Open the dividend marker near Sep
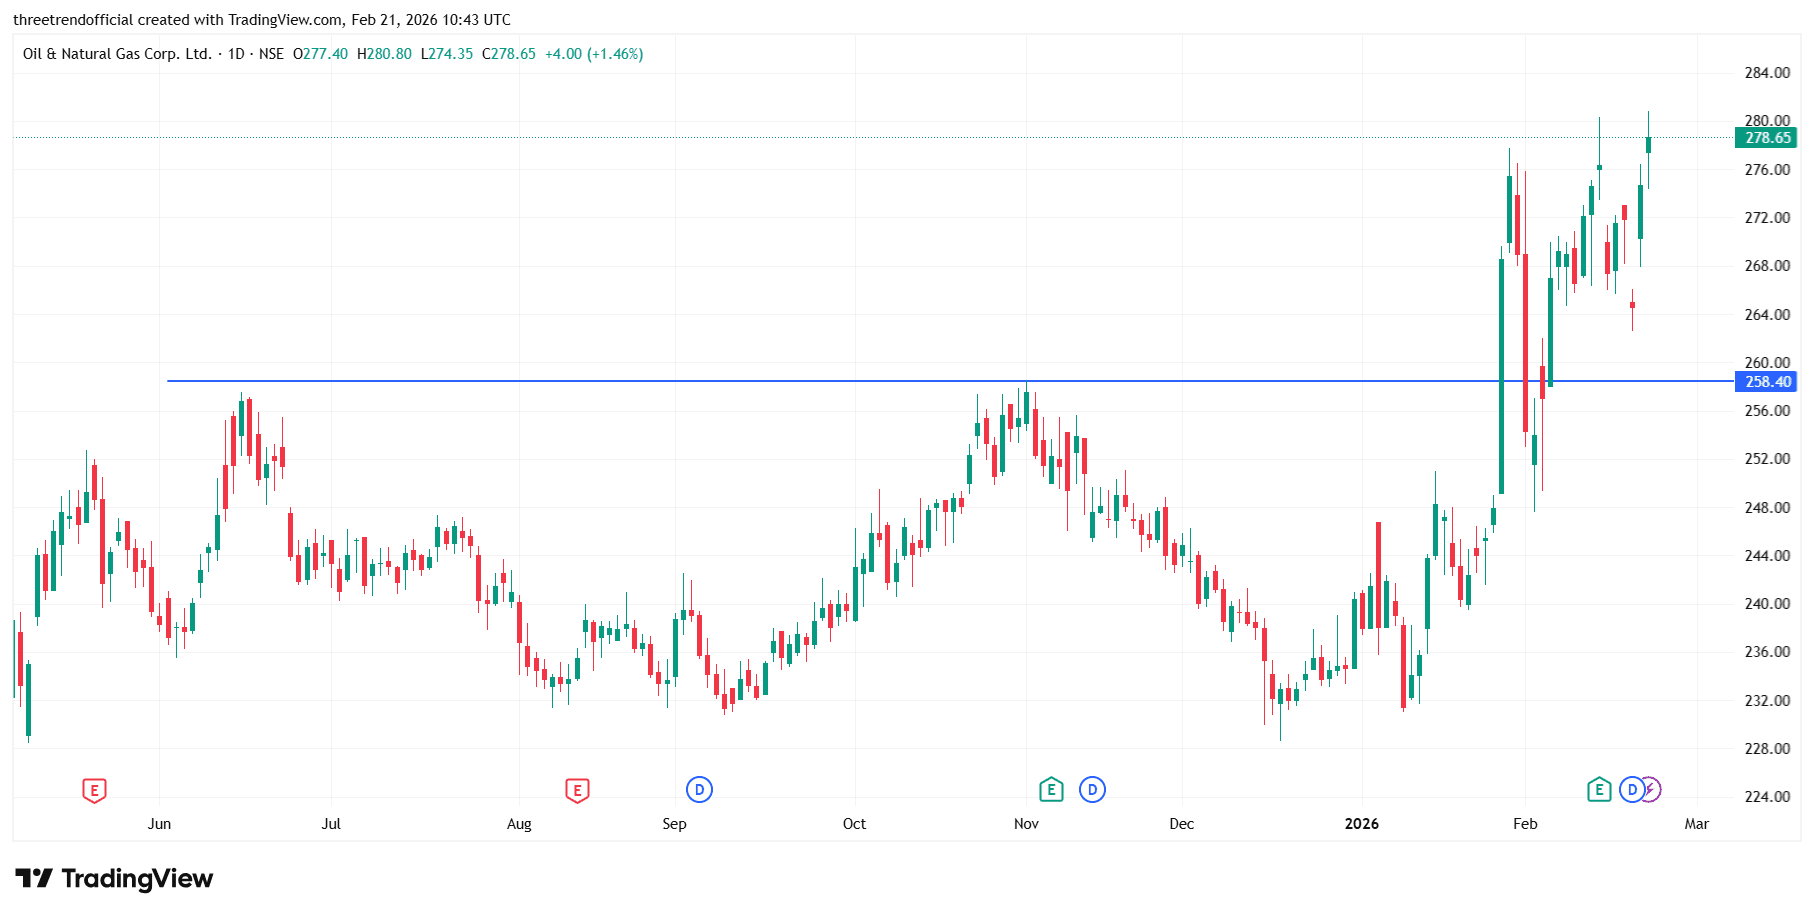This screenshot has height=916, width=1814. pyautogui.click(x=699, y=790)
